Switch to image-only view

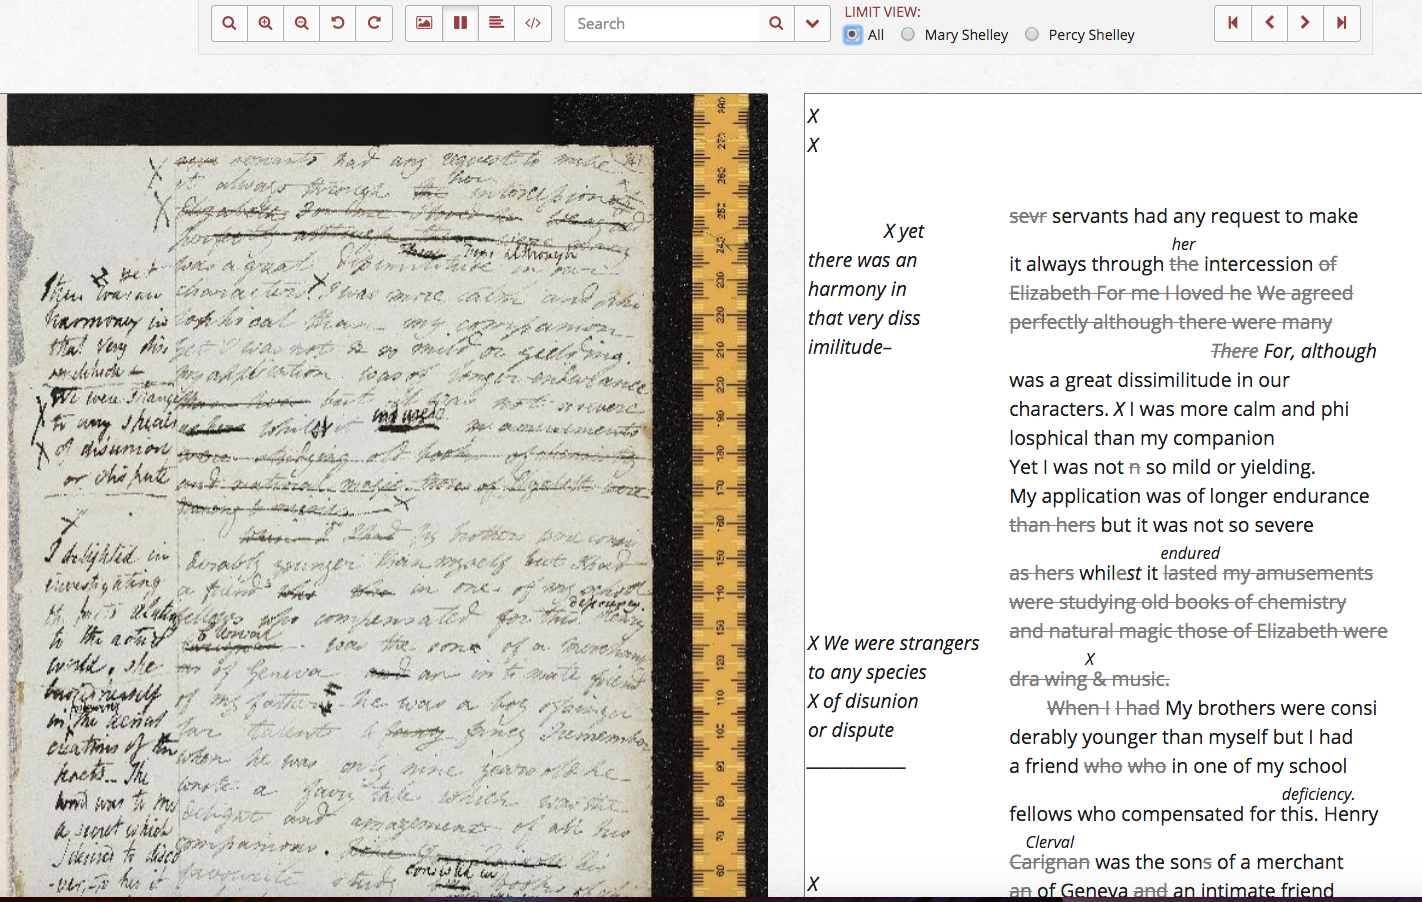click(424, 23)
